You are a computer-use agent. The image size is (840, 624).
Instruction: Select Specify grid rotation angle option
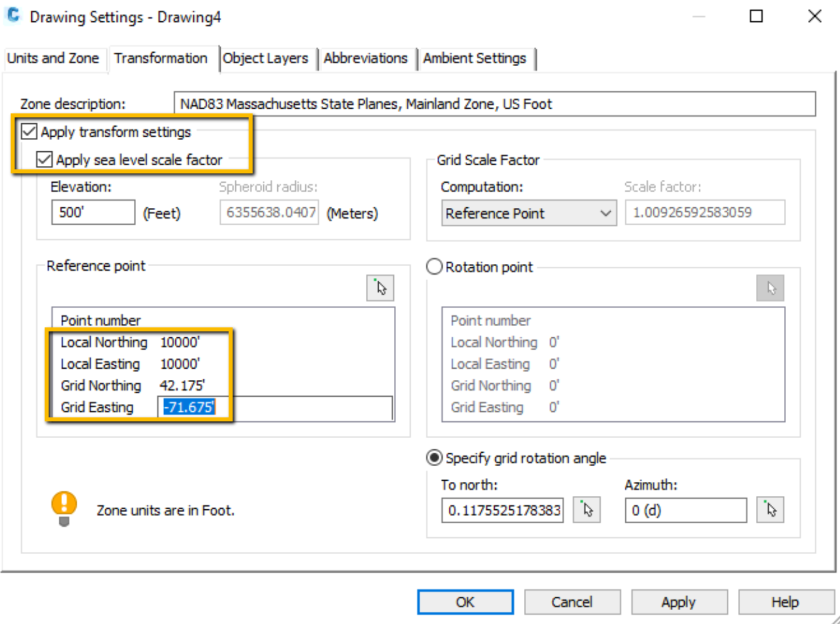click(x=433, y=458)
